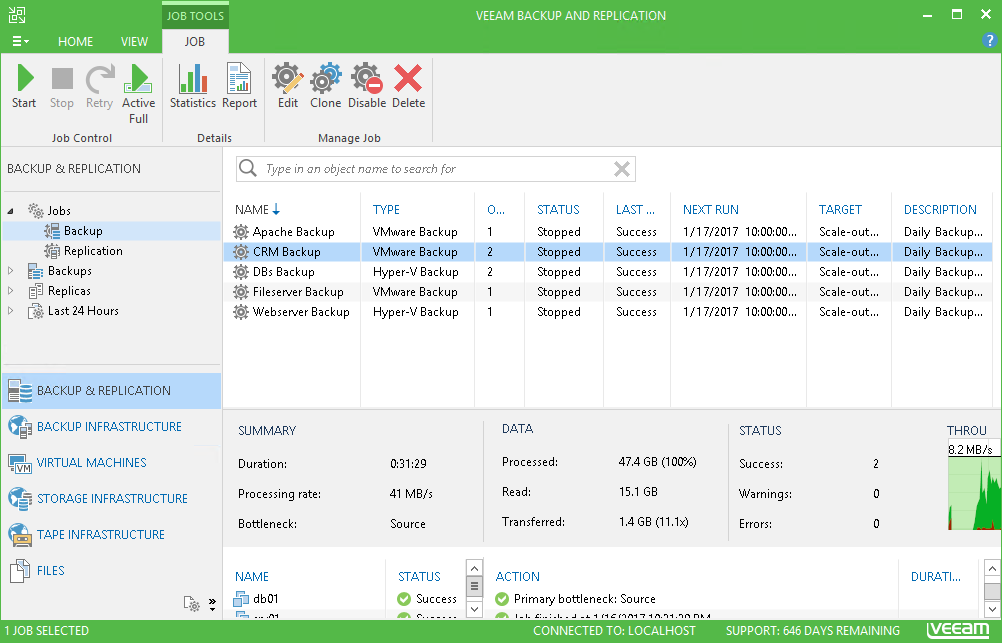Screen dimensions: 1002x643
Task: Switch to the View tab
Action: coord(134,42)
